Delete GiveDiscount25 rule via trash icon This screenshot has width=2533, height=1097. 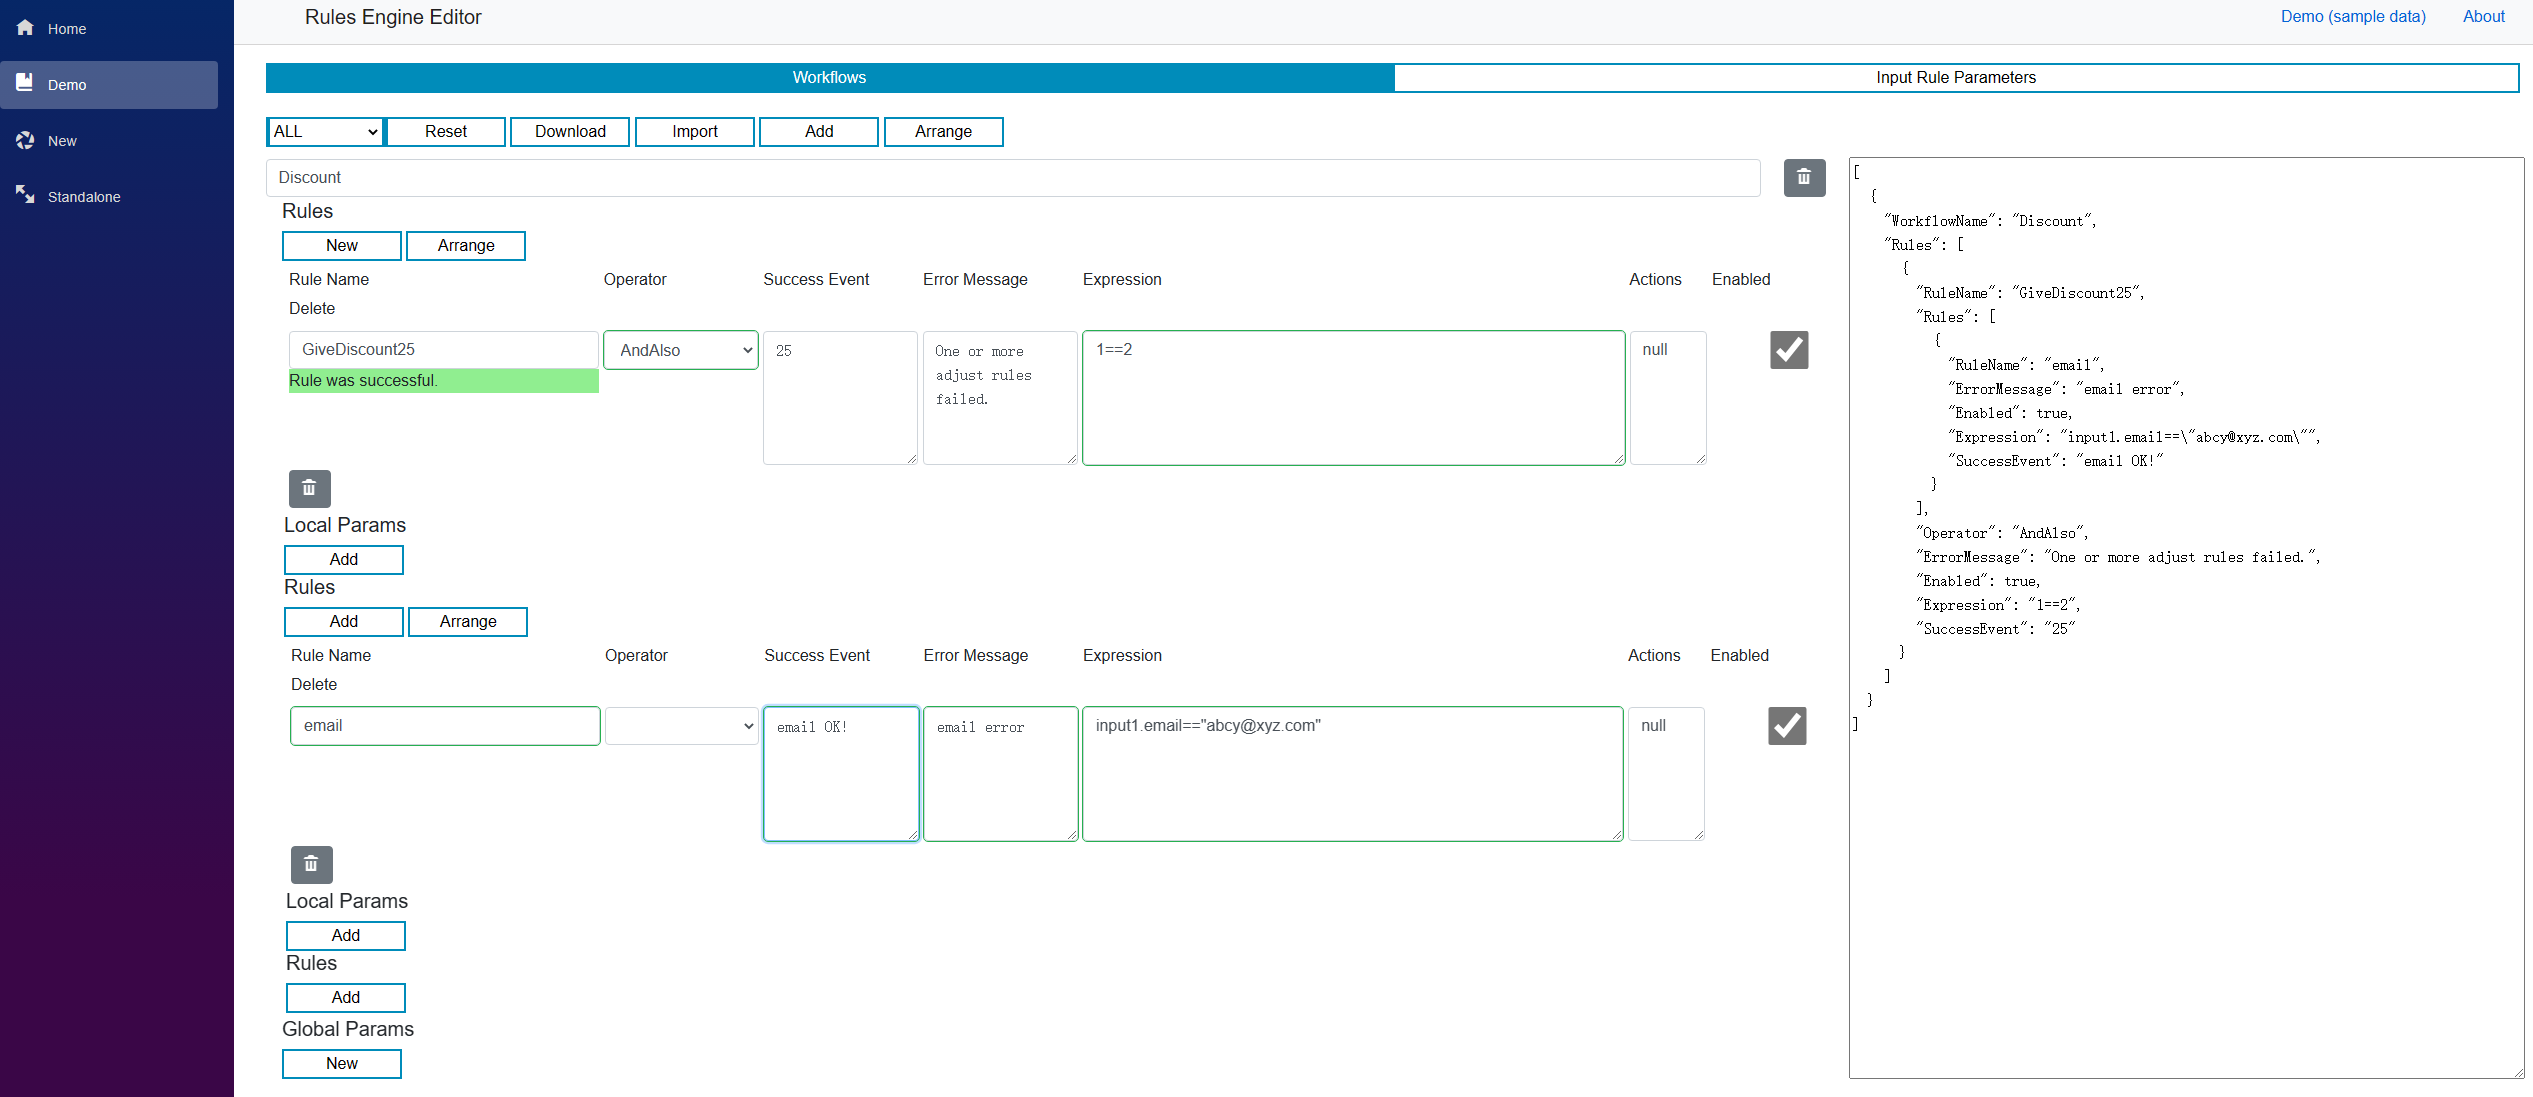309,489
